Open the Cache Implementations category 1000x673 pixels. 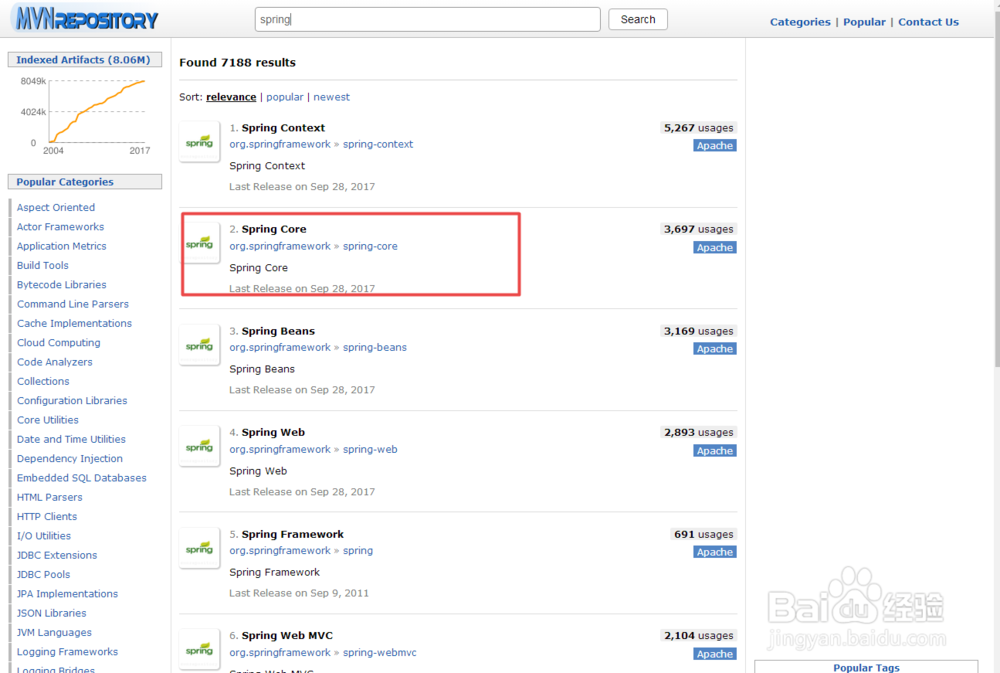tap(75, 323)
